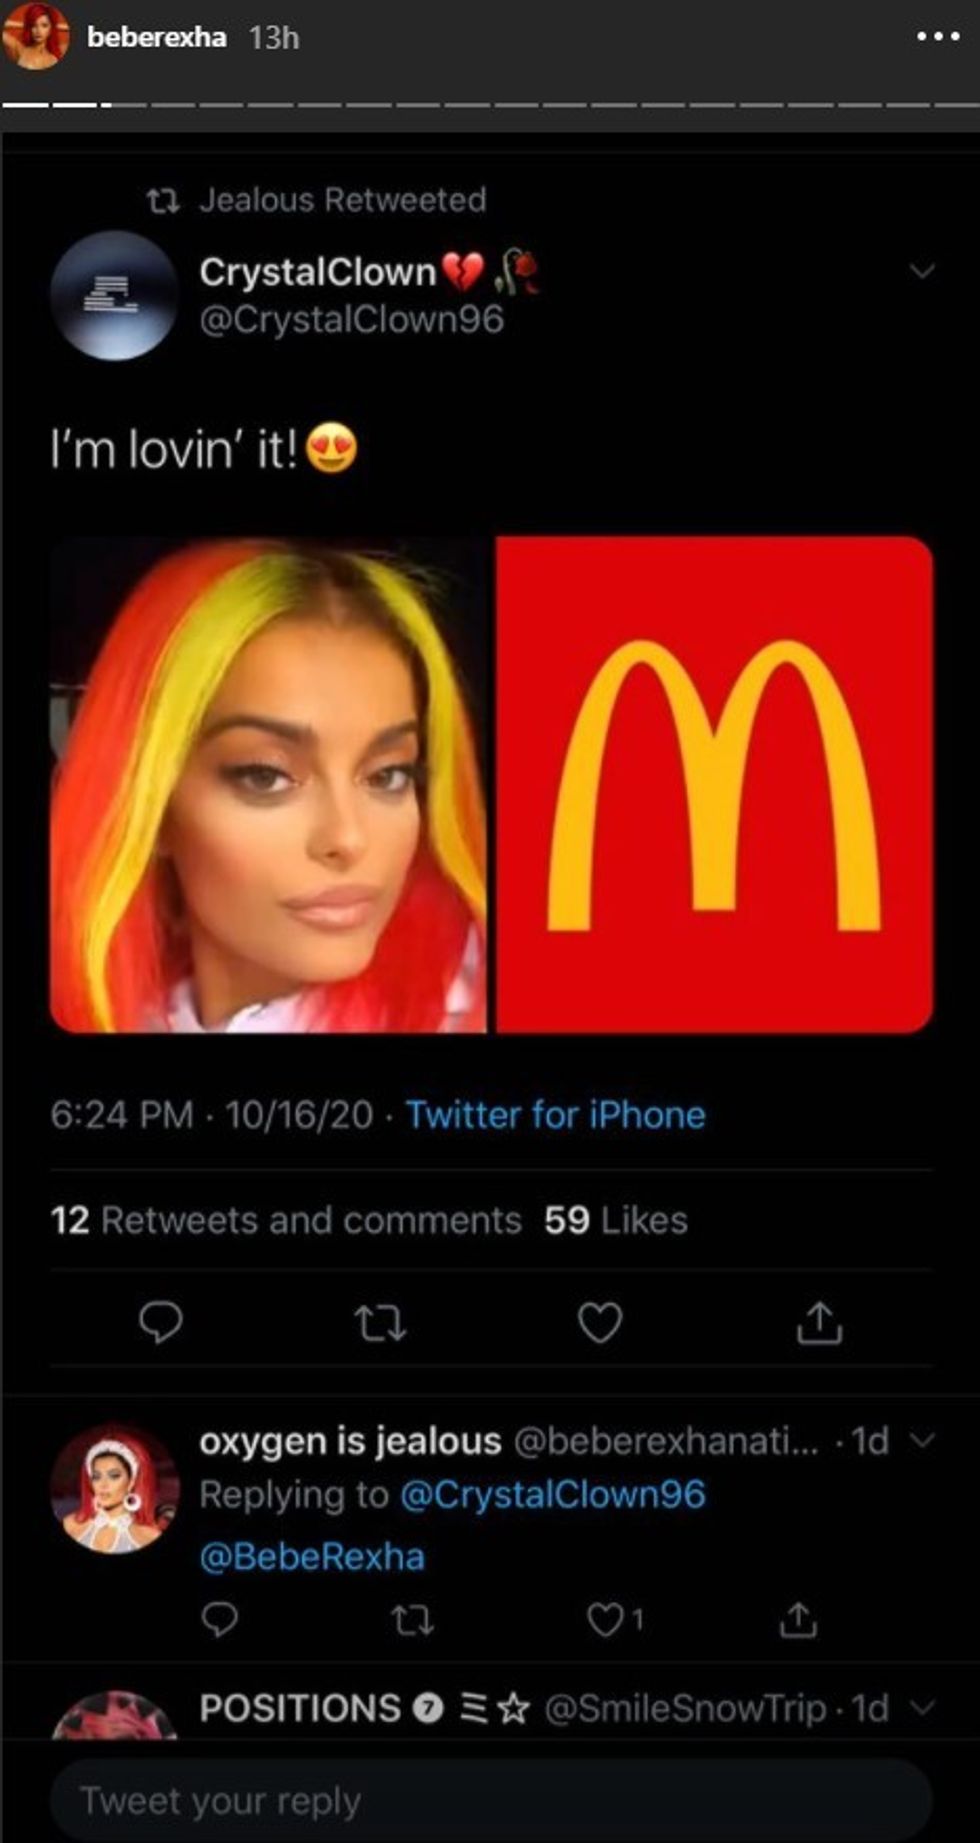
Task: Share the oxygen is jealous reply
Action: (797, 1619)
